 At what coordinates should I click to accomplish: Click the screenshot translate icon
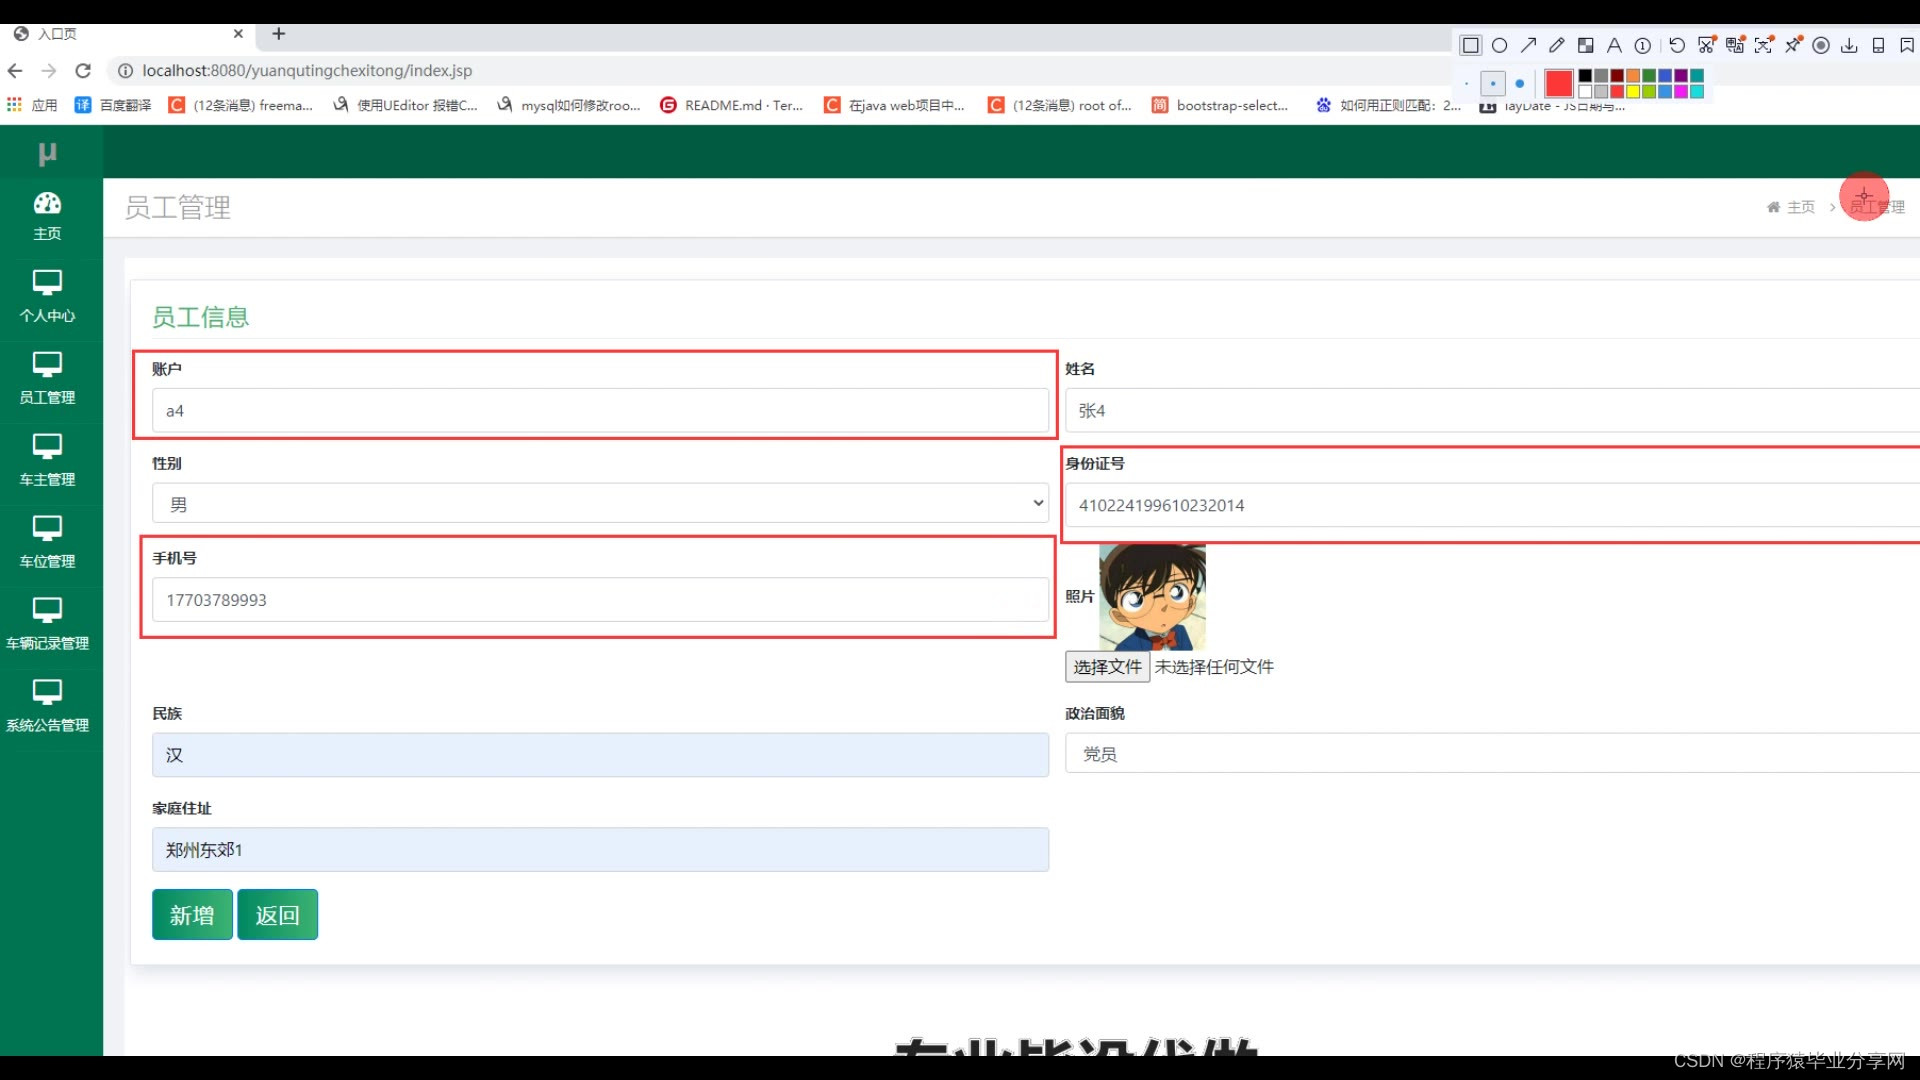1735,45
